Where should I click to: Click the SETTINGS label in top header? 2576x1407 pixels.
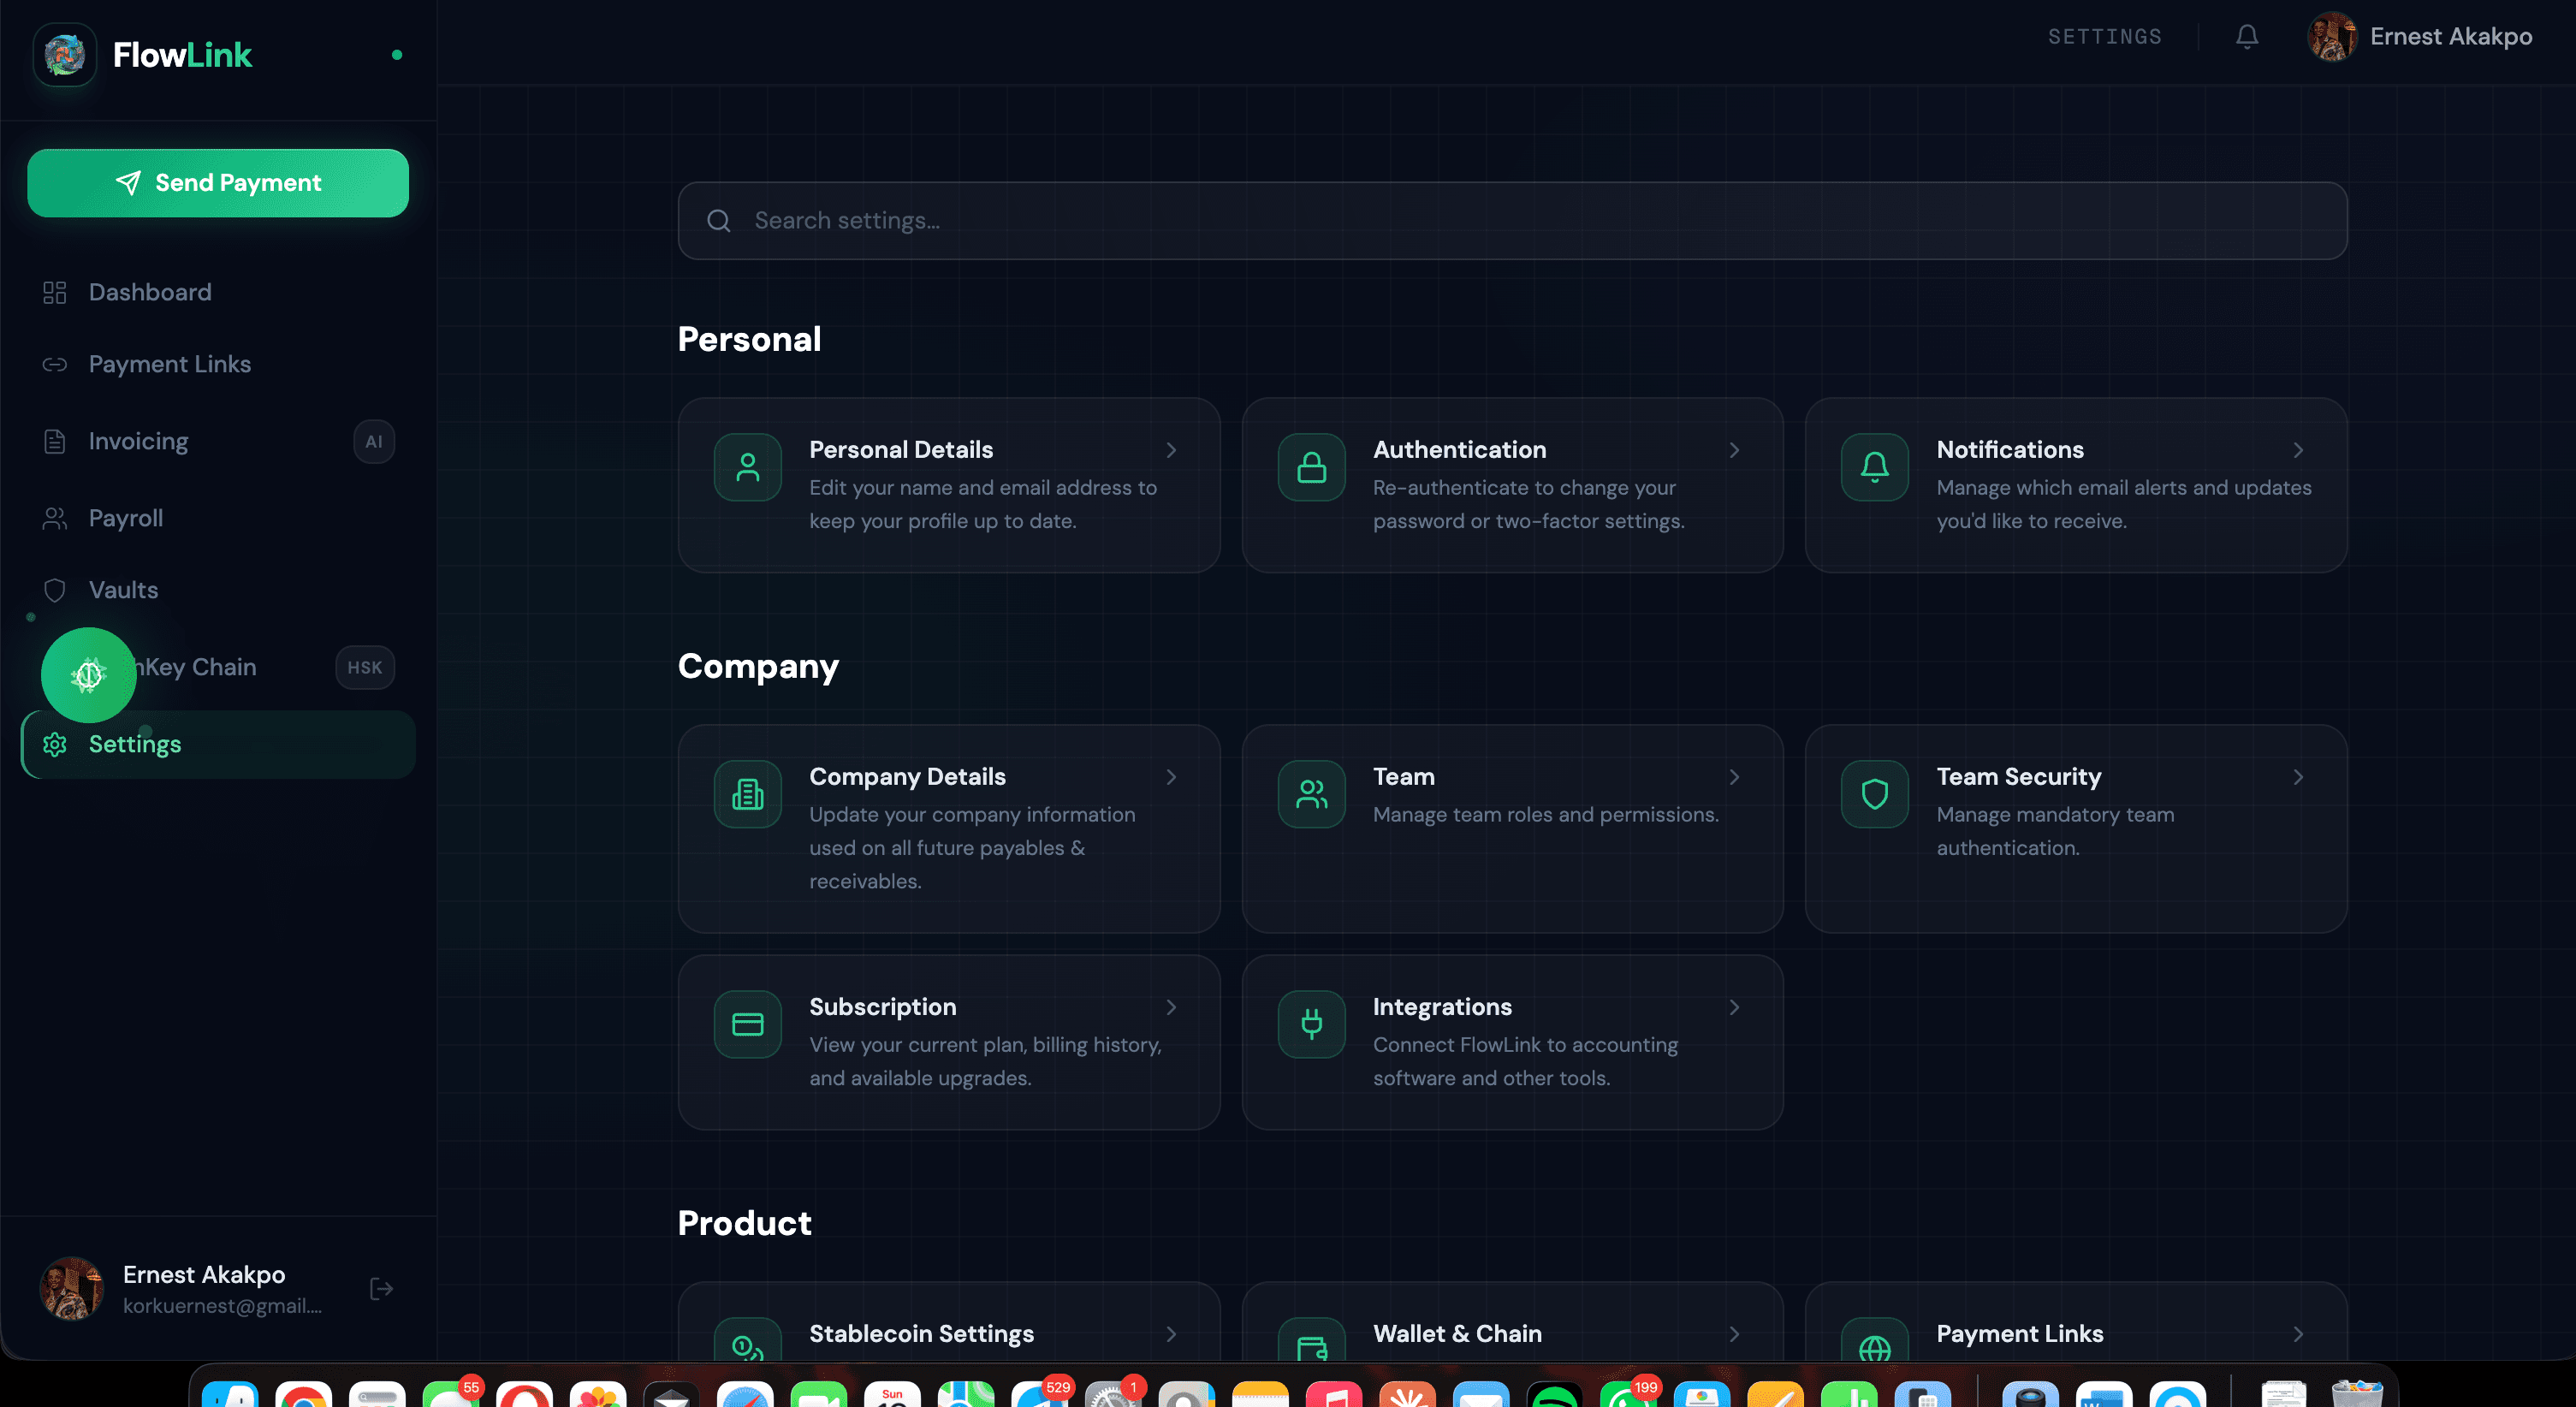pos(2104,37)
